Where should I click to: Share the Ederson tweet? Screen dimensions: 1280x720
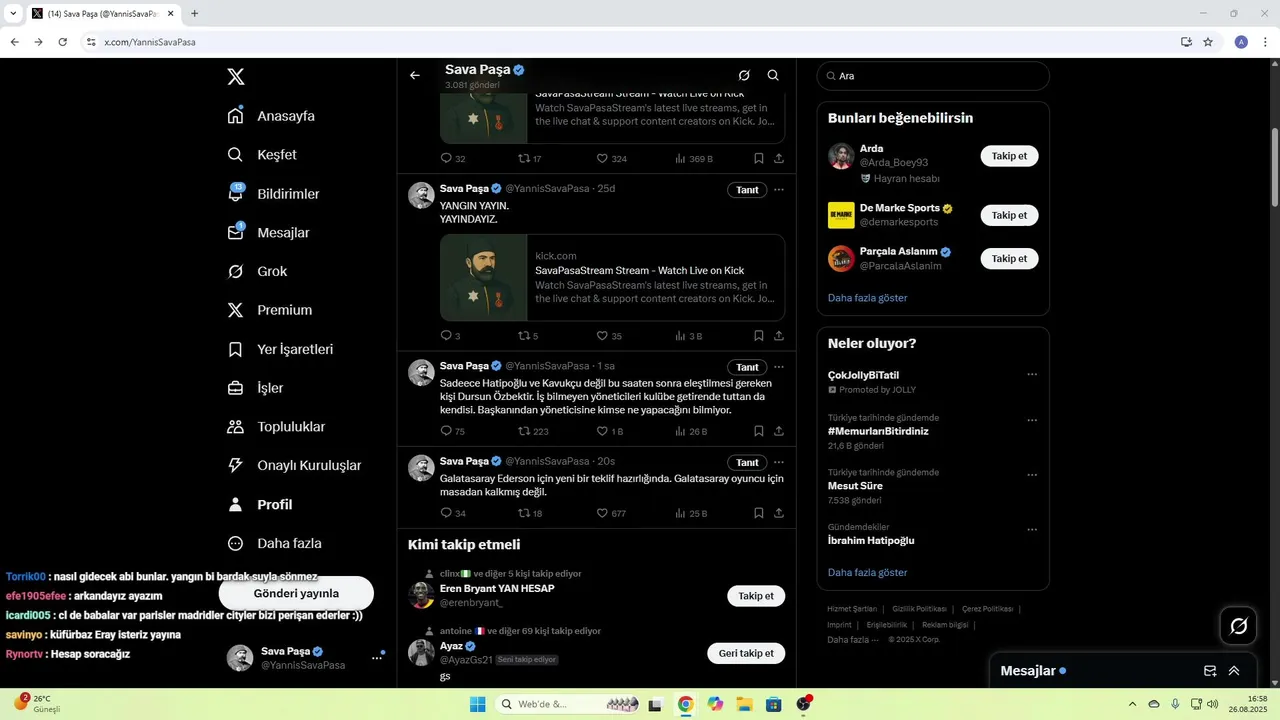tap(779, 513)
